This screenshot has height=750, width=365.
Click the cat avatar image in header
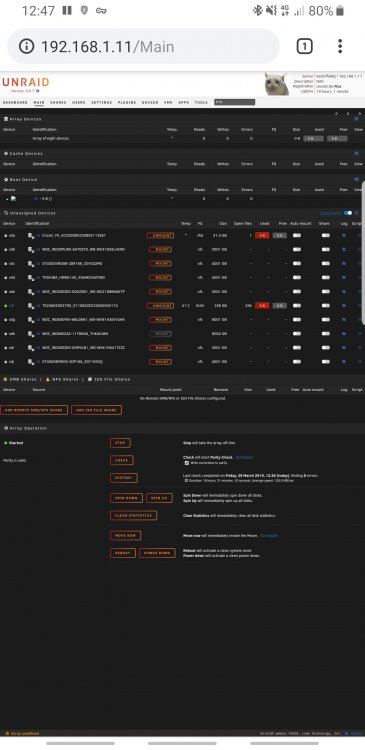point(277,85)
